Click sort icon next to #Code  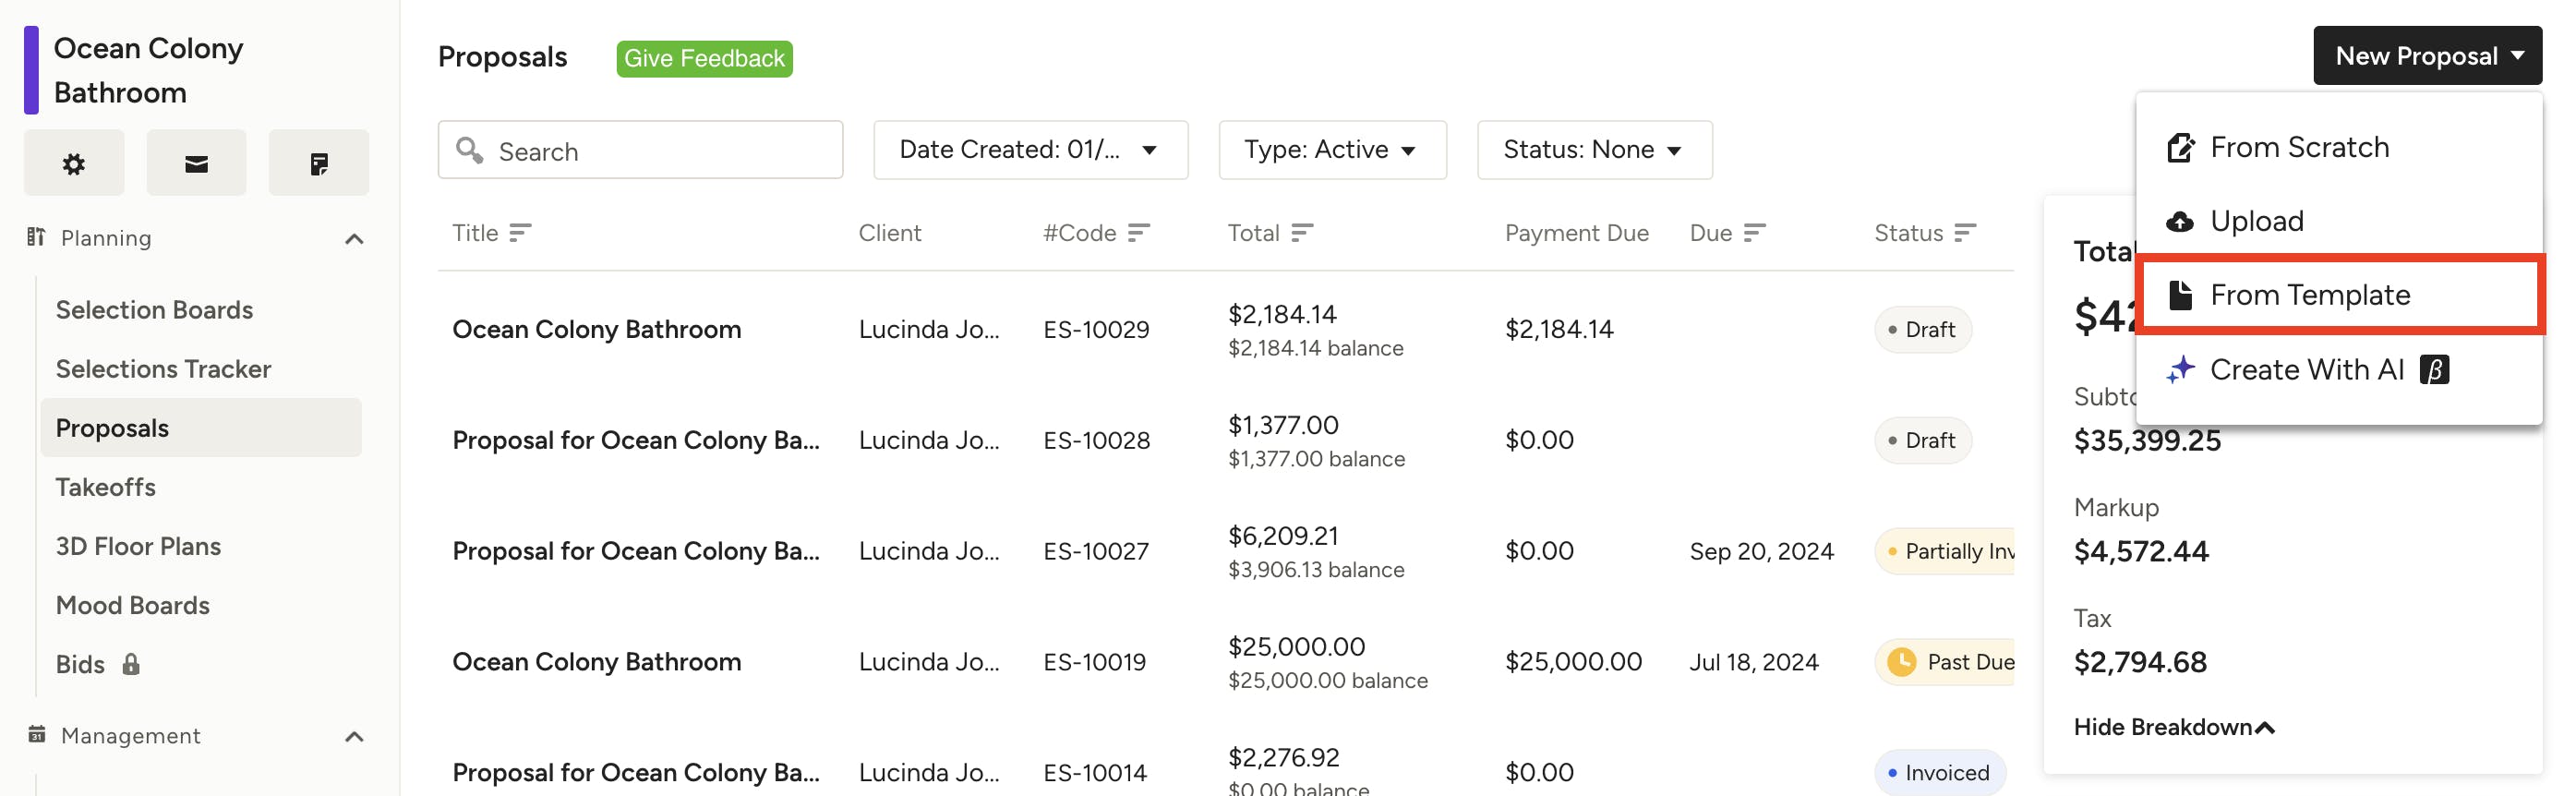click(1139, 233)
